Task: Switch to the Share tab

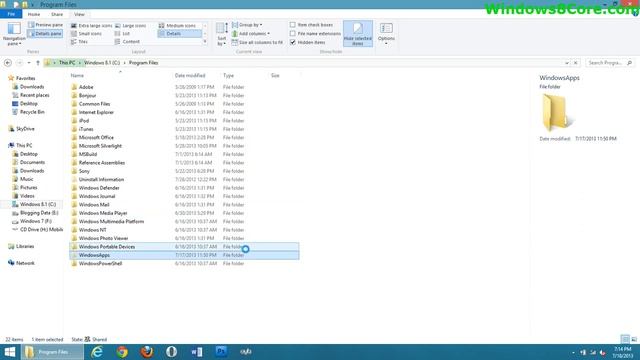Action: [57, 14]
